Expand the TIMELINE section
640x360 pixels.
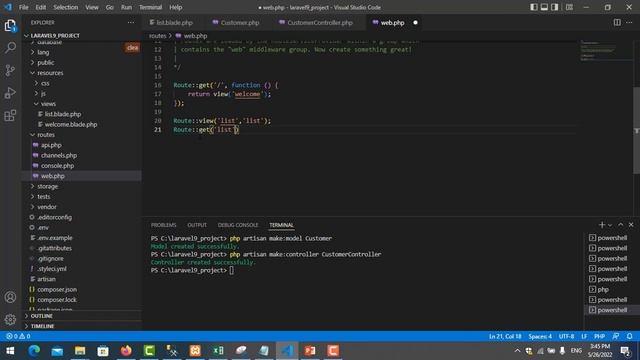[42, 326]
